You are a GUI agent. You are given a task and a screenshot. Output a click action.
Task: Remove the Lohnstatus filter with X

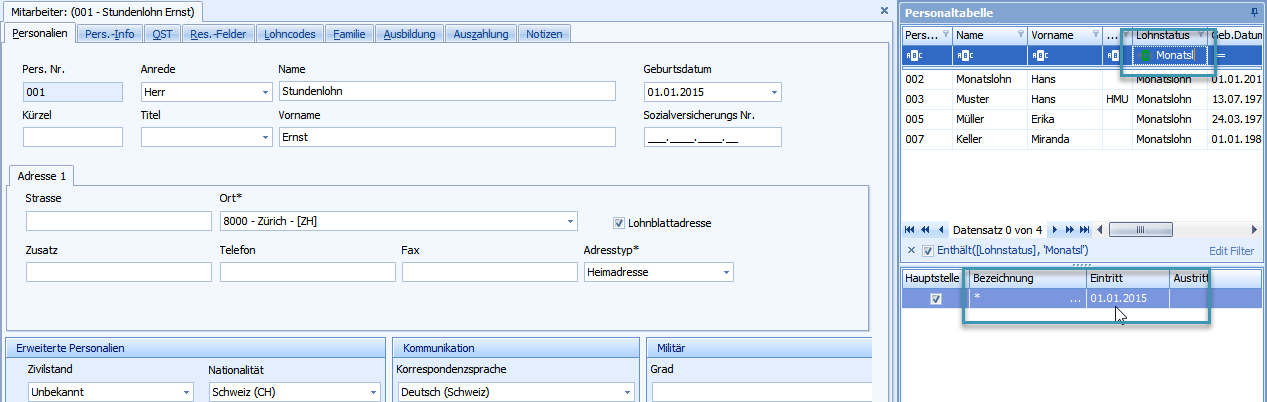(x=910, y=250)
